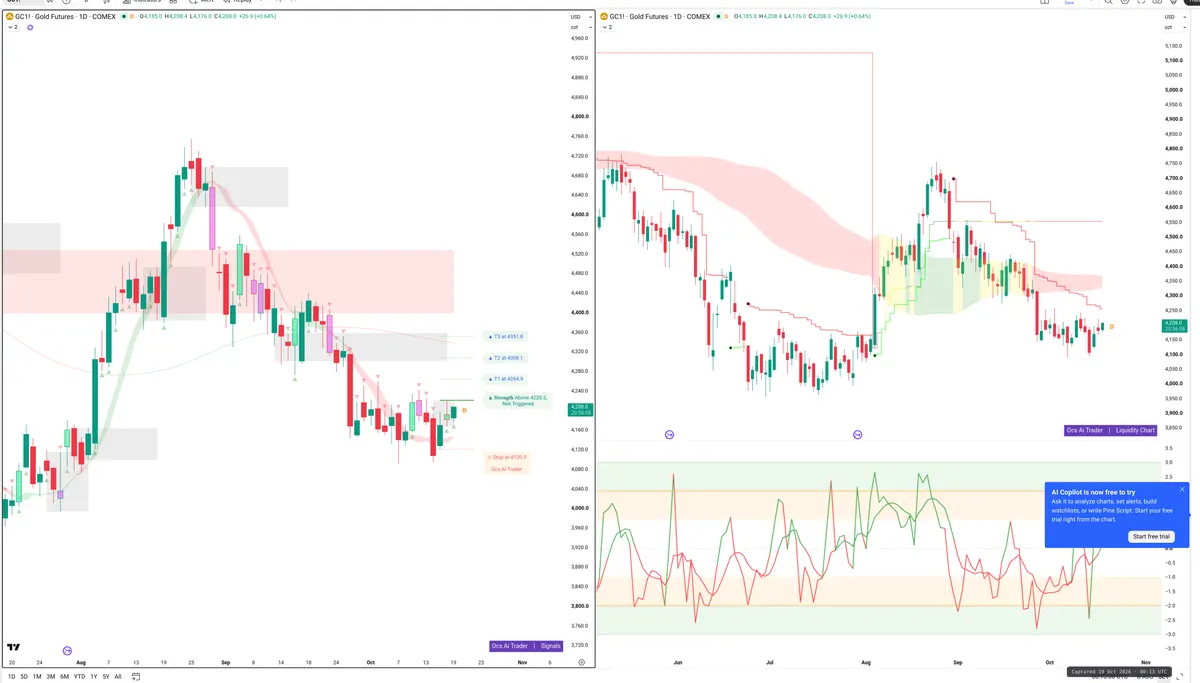Click the late-July purple event marker on the right chart
The image size is (1200, 683).
[x=857, y=435]
